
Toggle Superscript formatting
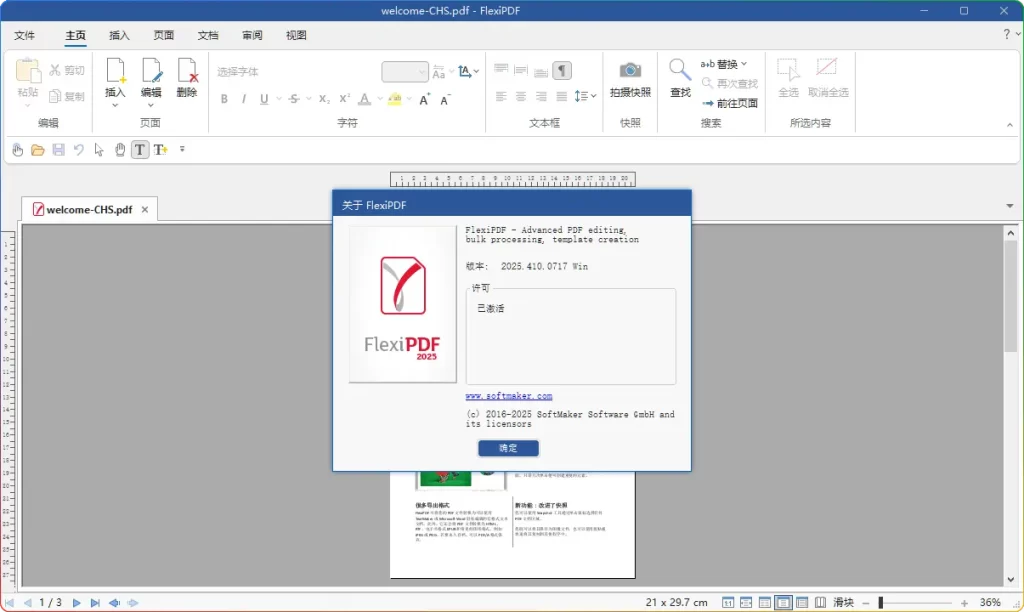(x=344, y=99)
